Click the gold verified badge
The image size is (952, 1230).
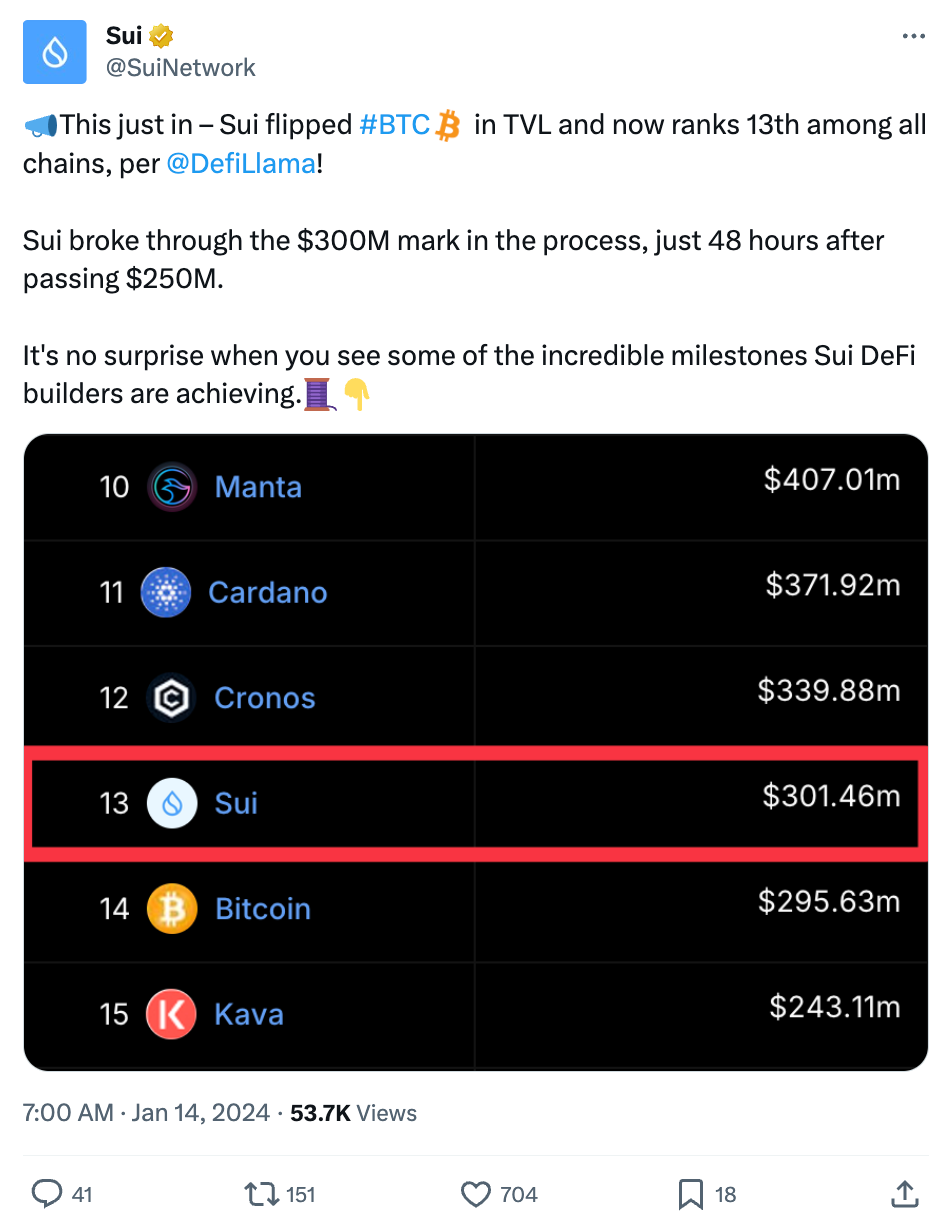pos(162,36)
